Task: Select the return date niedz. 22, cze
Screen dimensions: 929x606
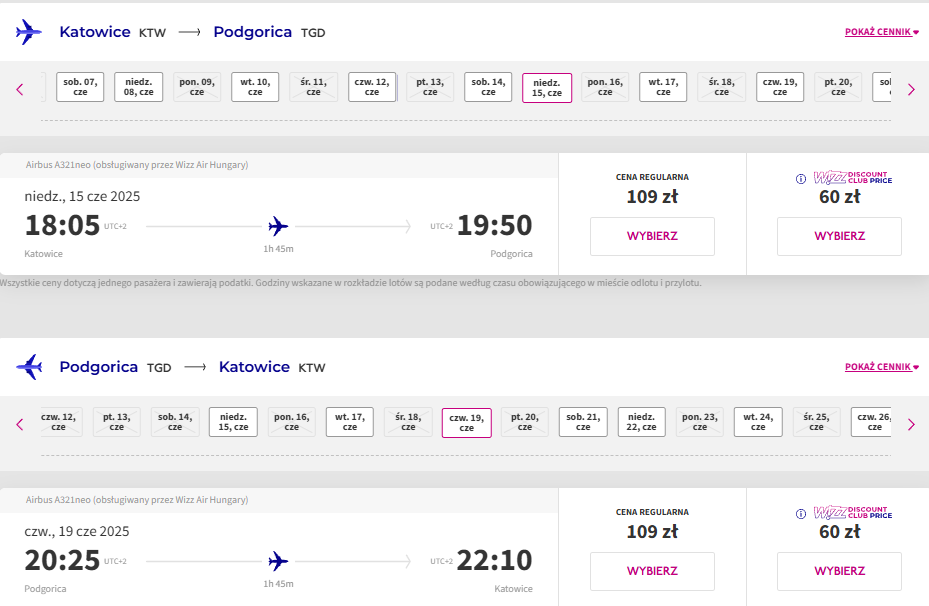Action: (x=641, y=422)
